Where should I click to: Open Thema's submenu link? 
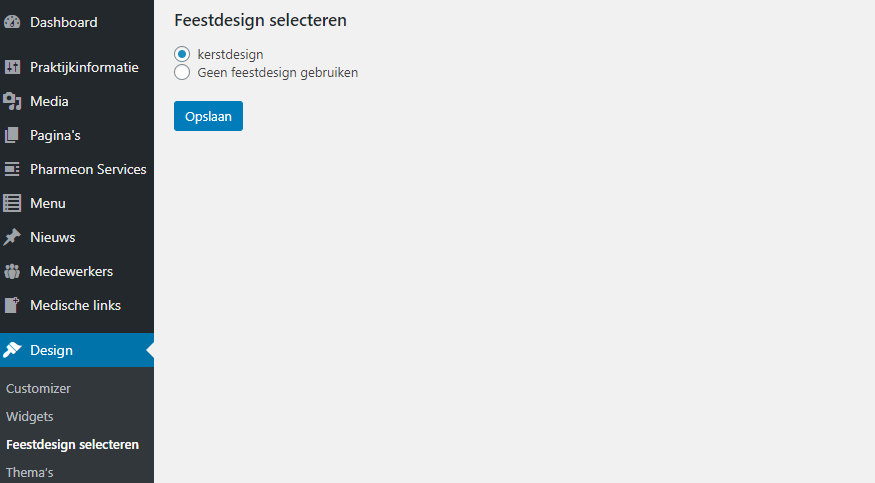[x=30, y=472]
